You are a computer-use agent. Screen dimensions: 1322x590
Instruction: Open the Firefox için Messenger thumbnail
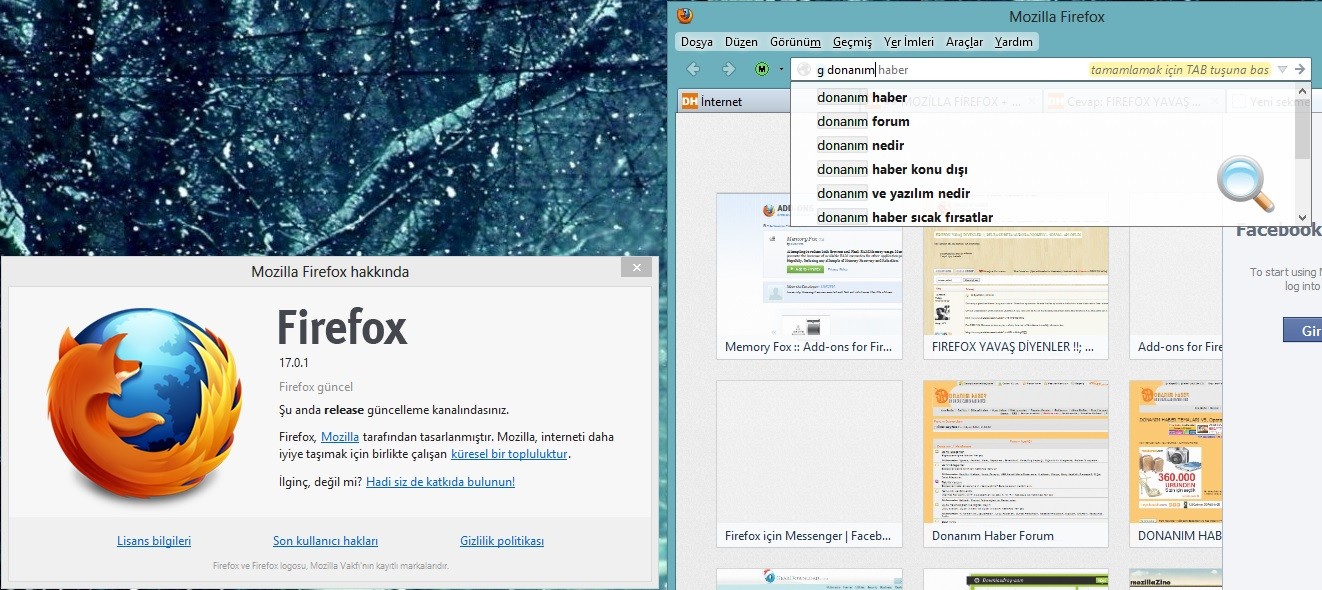click(809, 464)
